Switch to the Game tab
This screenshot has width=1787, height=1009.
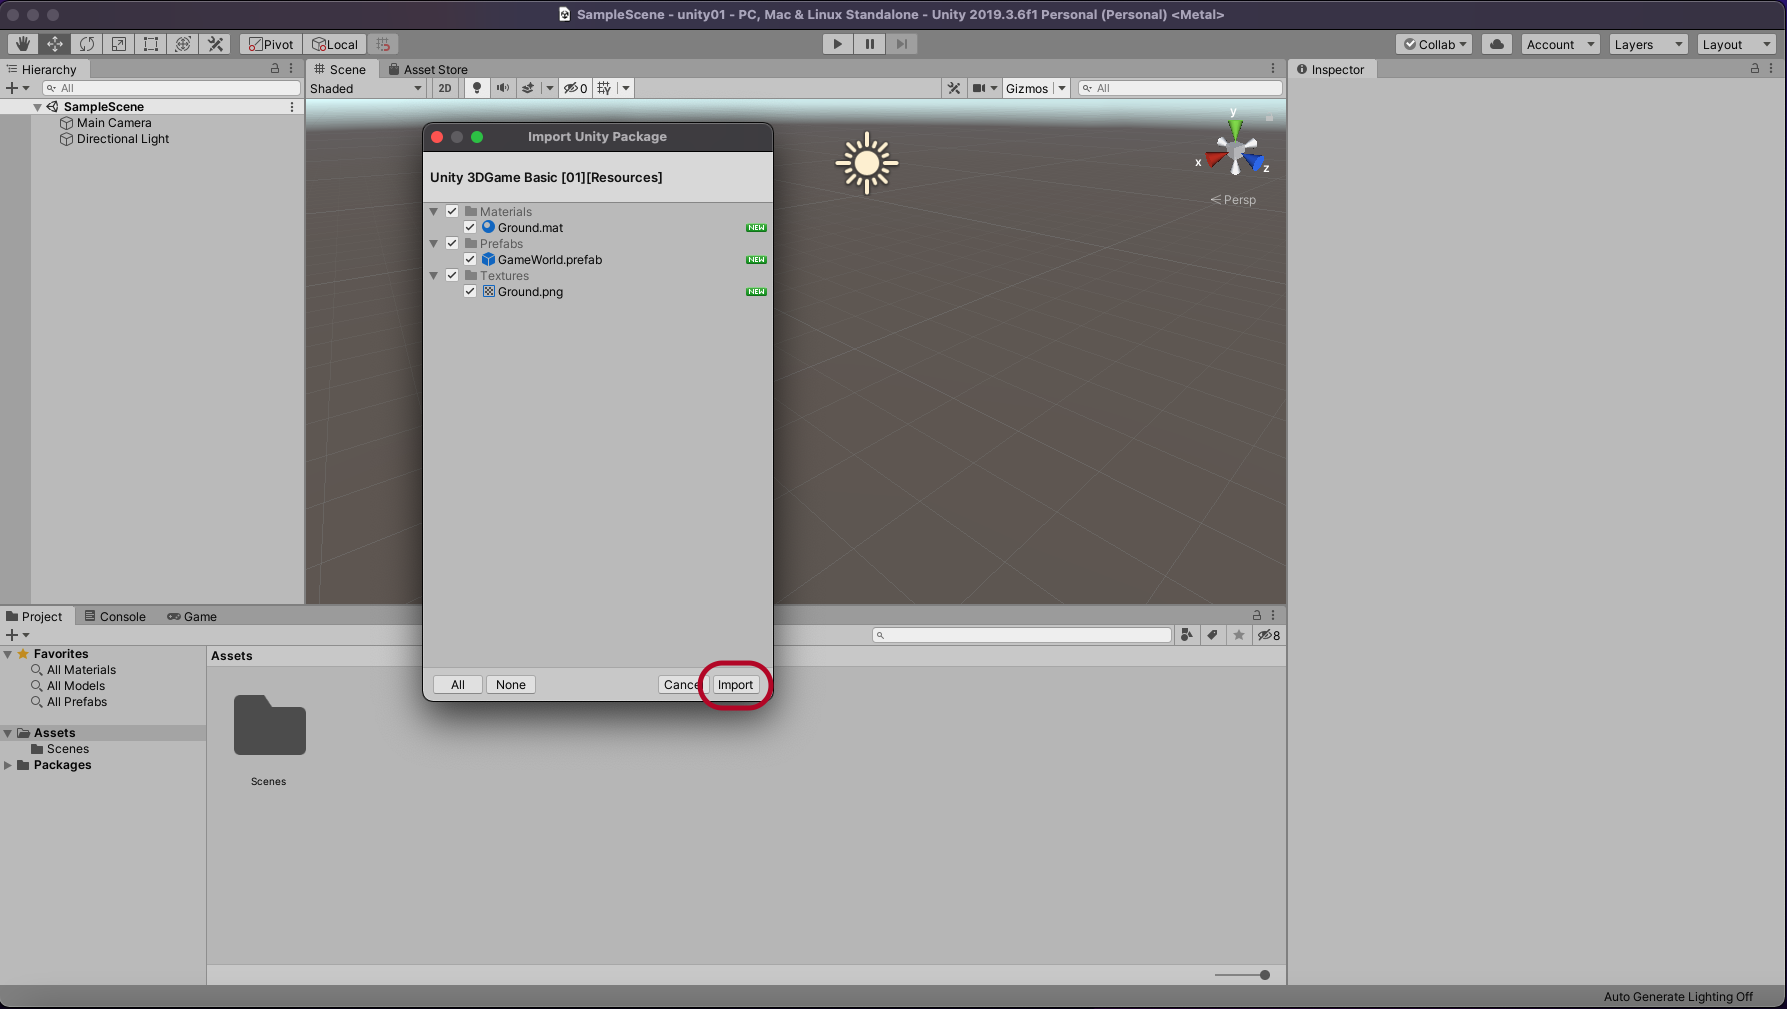pos(192,616)
